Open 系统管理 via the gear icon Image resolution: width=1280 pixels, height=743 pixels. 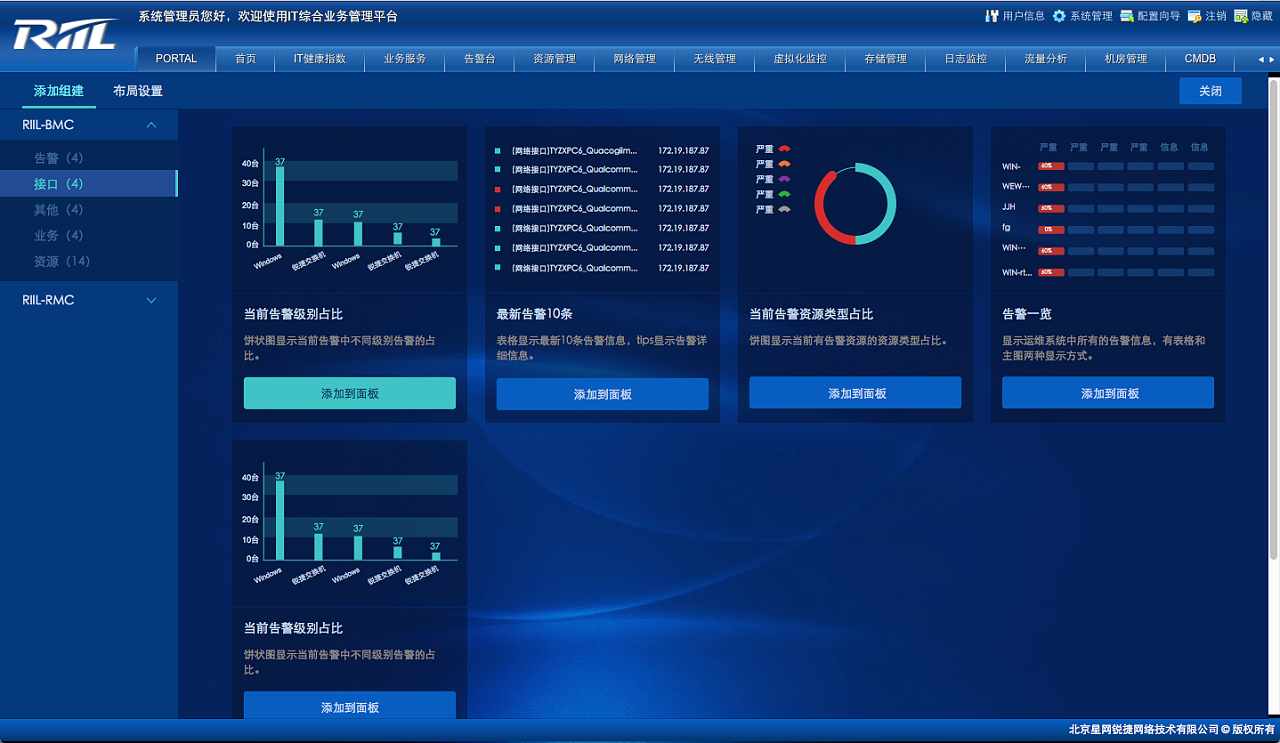pyautogui.click(x=1059, y=16)
